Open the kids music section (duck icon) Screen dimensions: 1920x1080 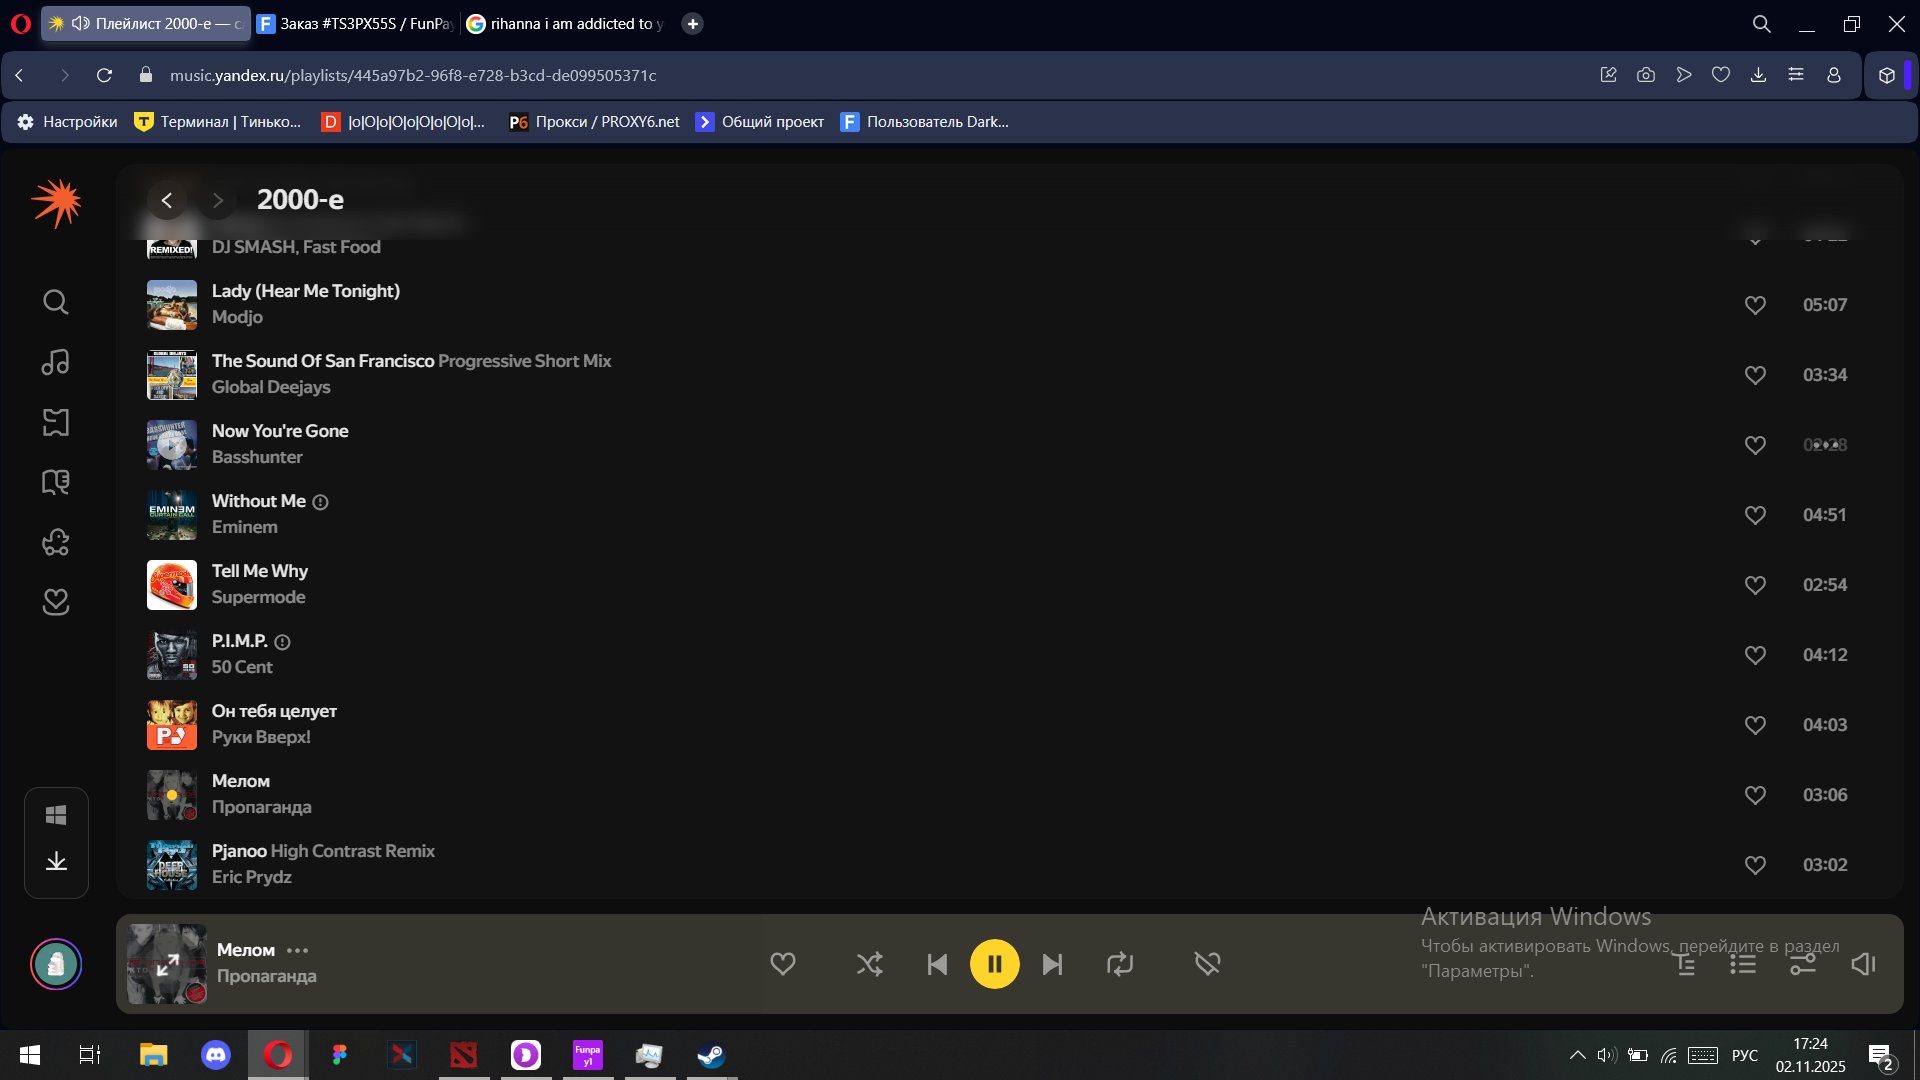(55, 542)
